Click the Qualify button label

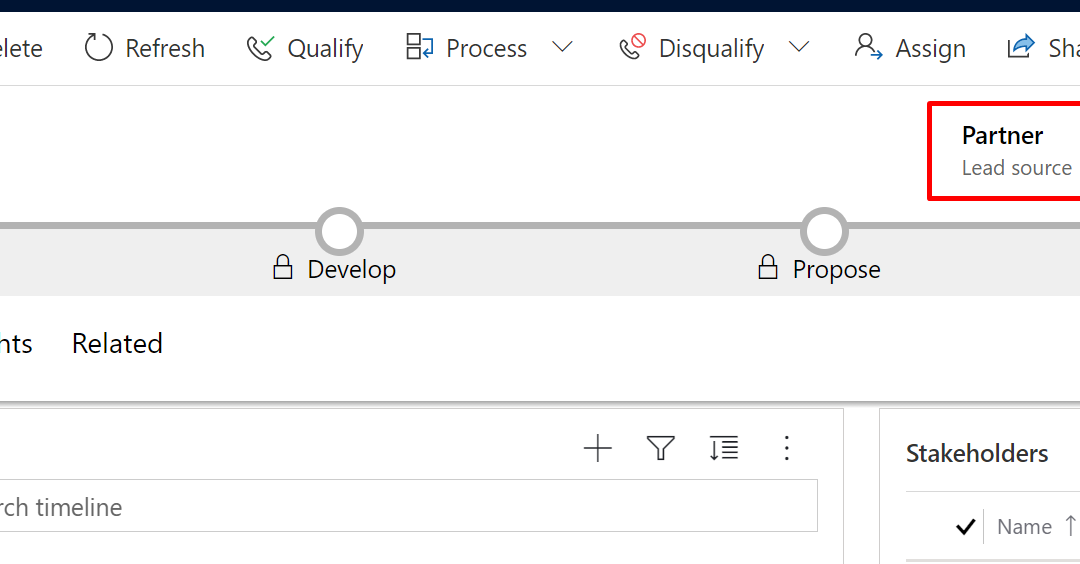(x=325, y=49)
